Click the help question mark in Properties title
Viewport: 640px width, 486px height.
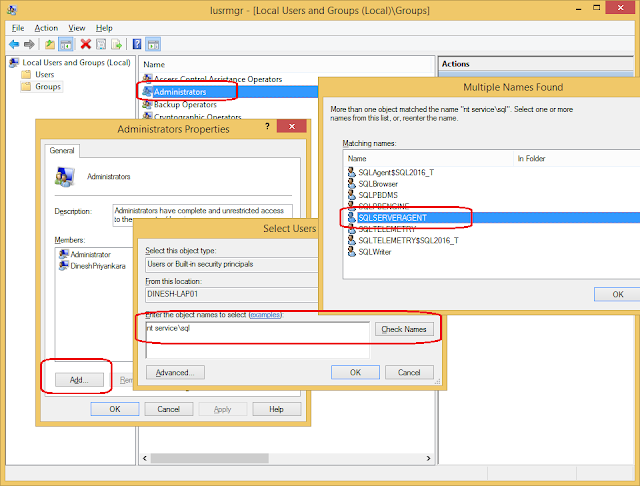267,126
